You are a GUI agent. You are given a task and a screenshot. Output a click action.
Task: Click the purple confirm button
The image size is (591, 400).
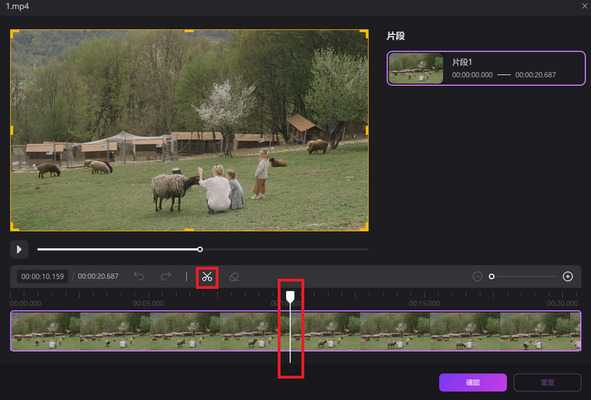click(x=473, y=383)
